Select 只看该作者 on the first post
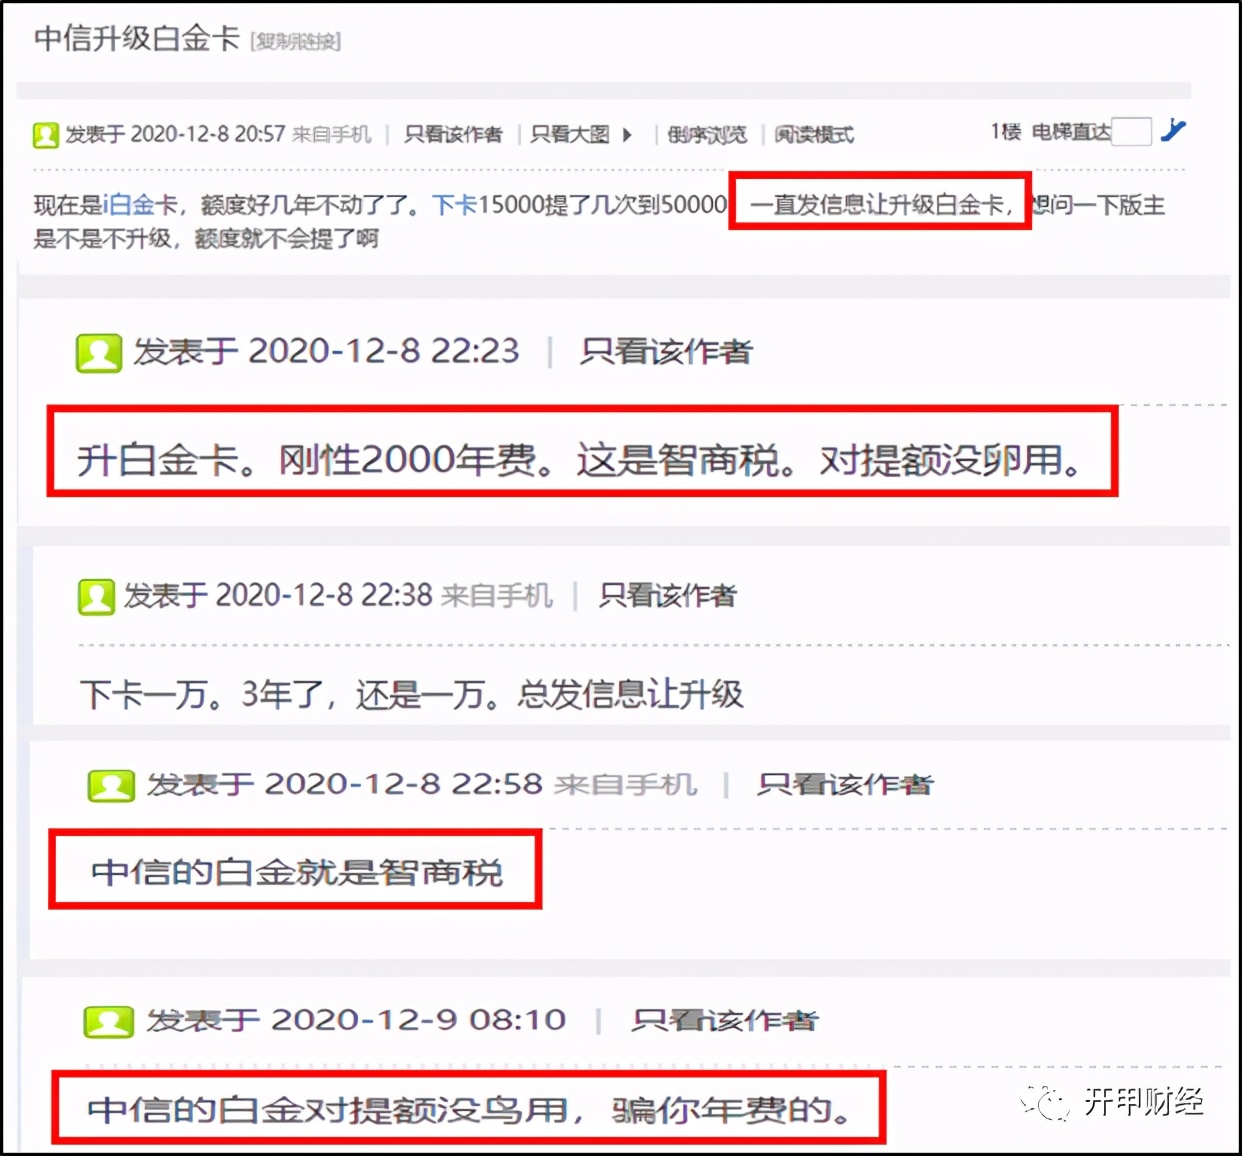The image size is (1242, 1156). point(453,133)
